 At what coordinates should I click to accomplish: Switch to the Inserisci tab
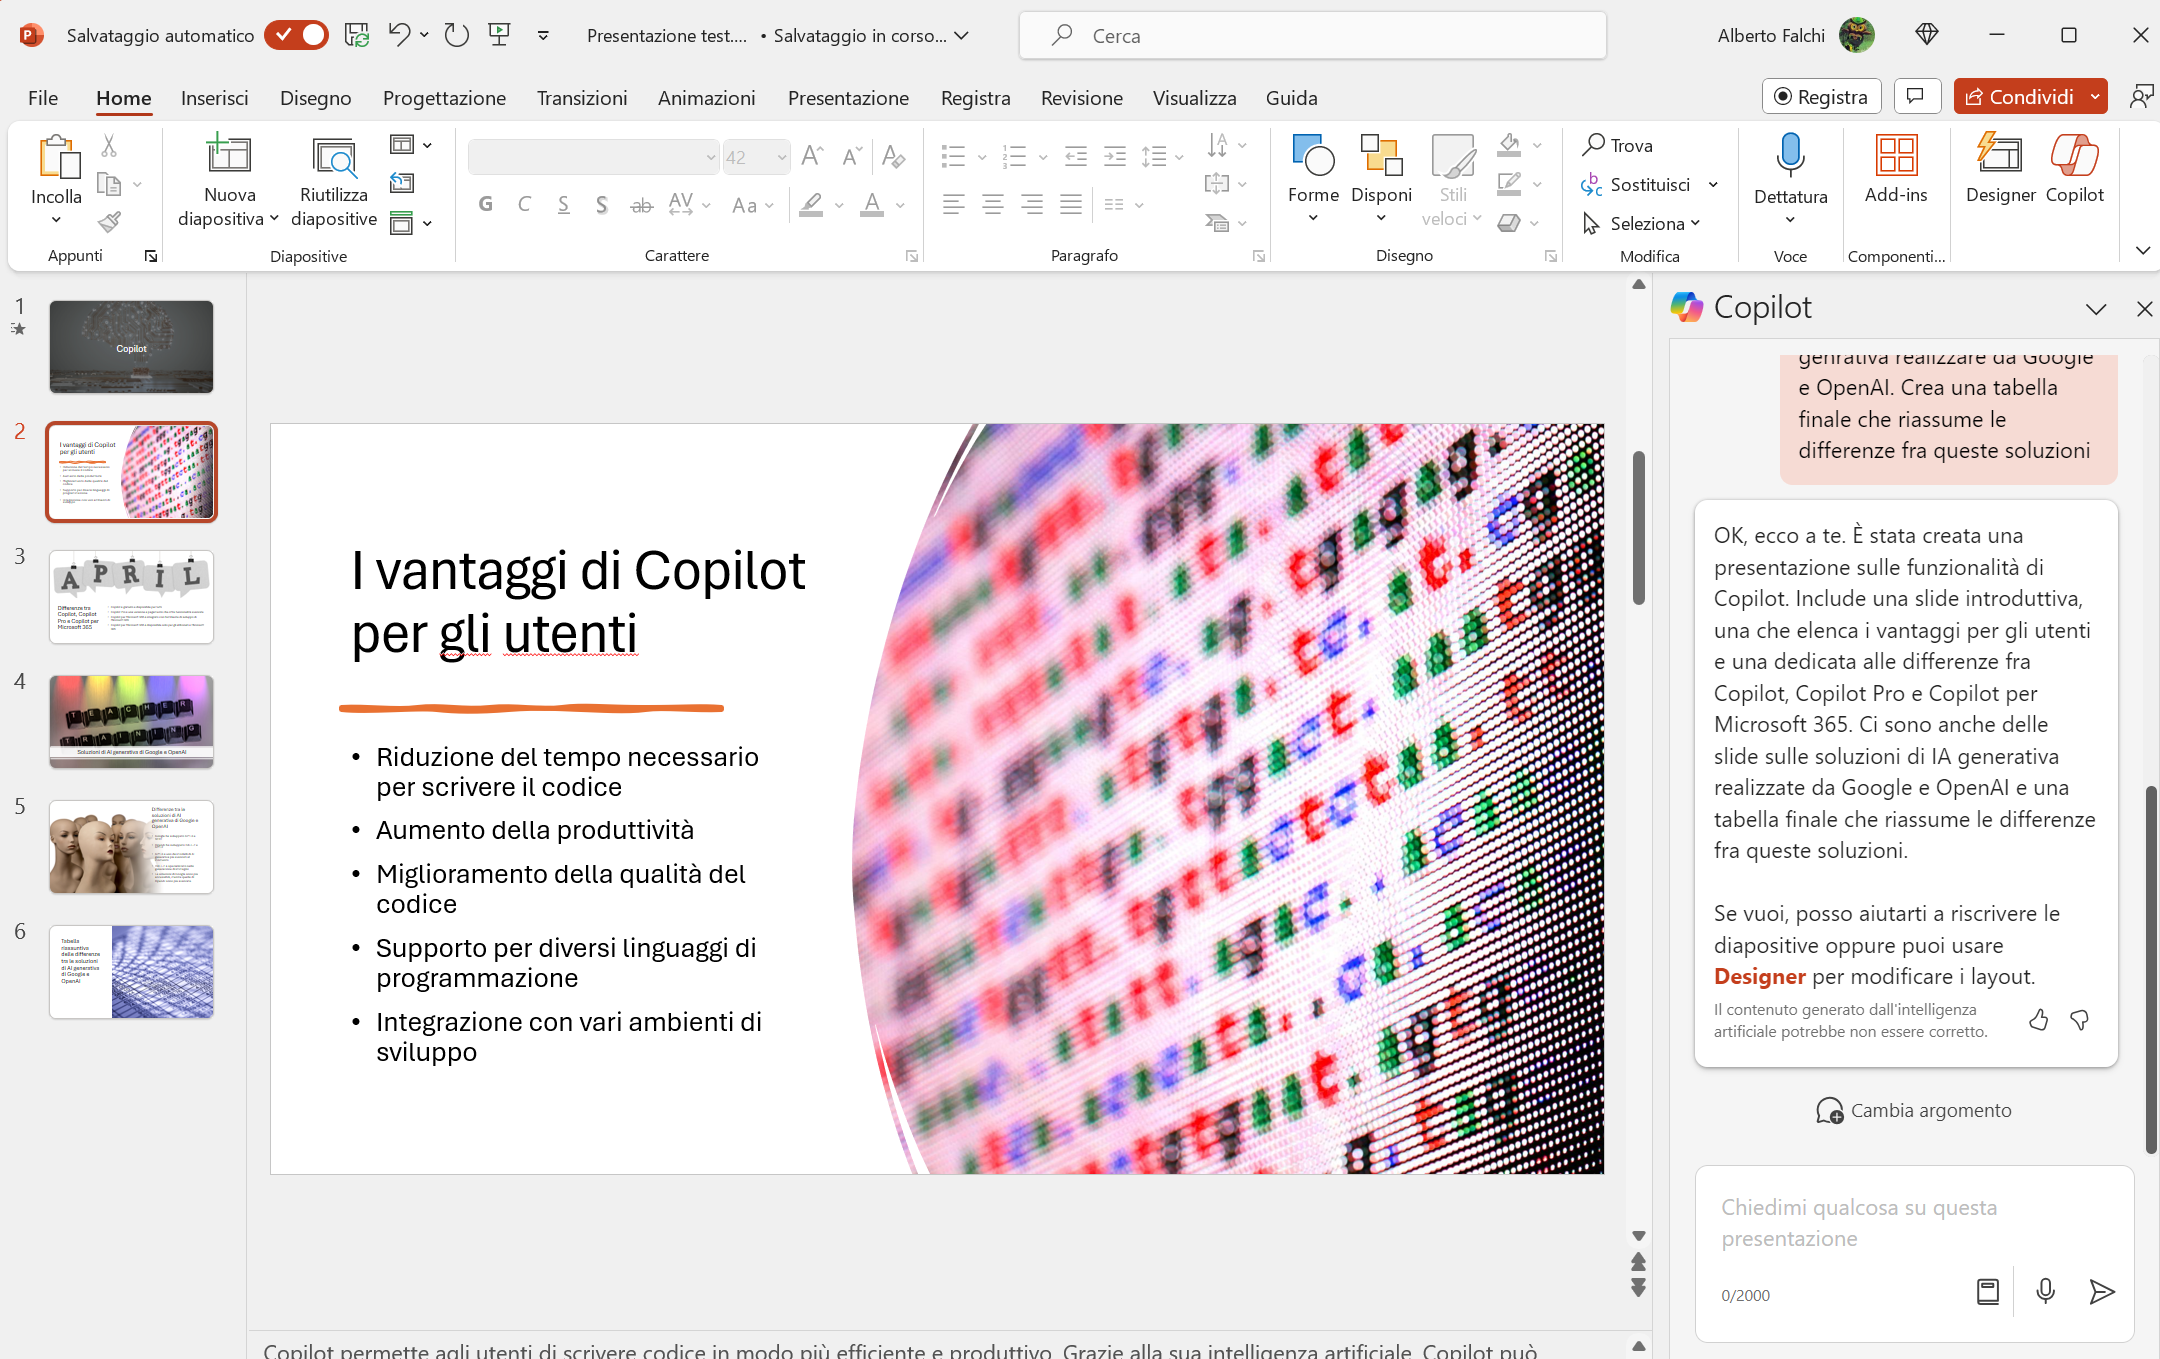coord(214,98)
